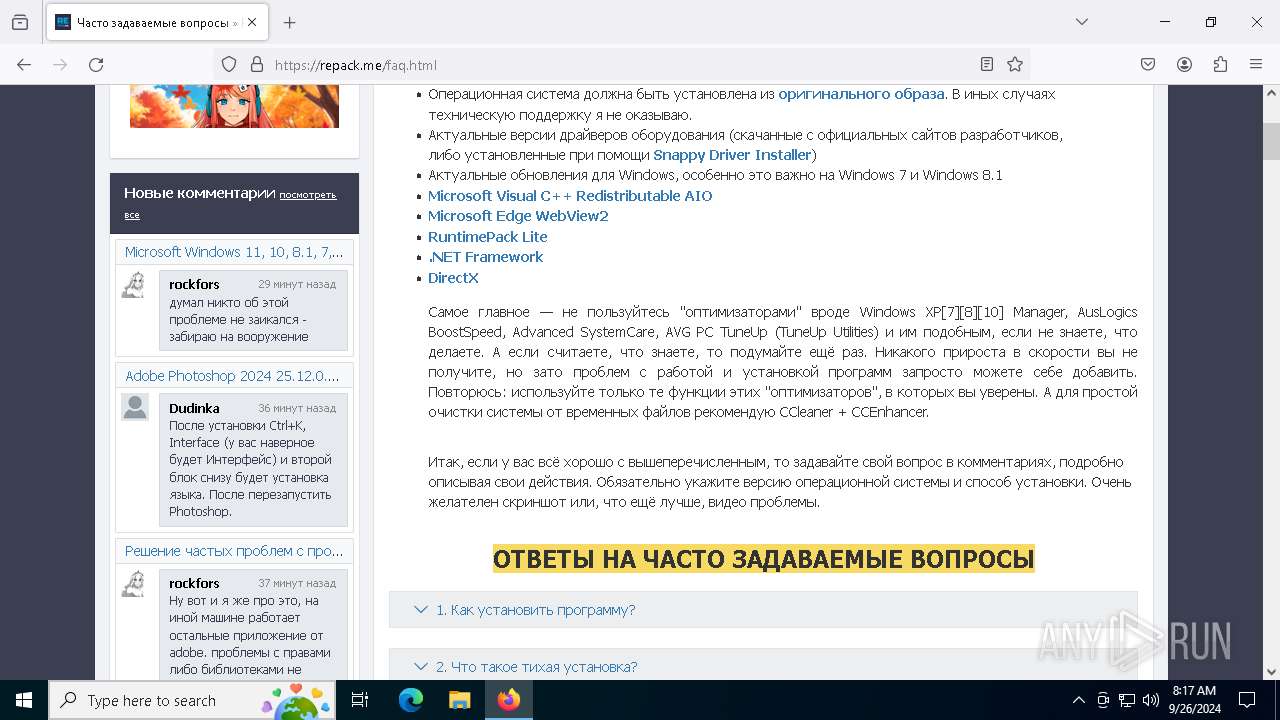Bookmark this page with the star icon
The width and height of the screenshot is (1280, 720).
pos(1015,64)
